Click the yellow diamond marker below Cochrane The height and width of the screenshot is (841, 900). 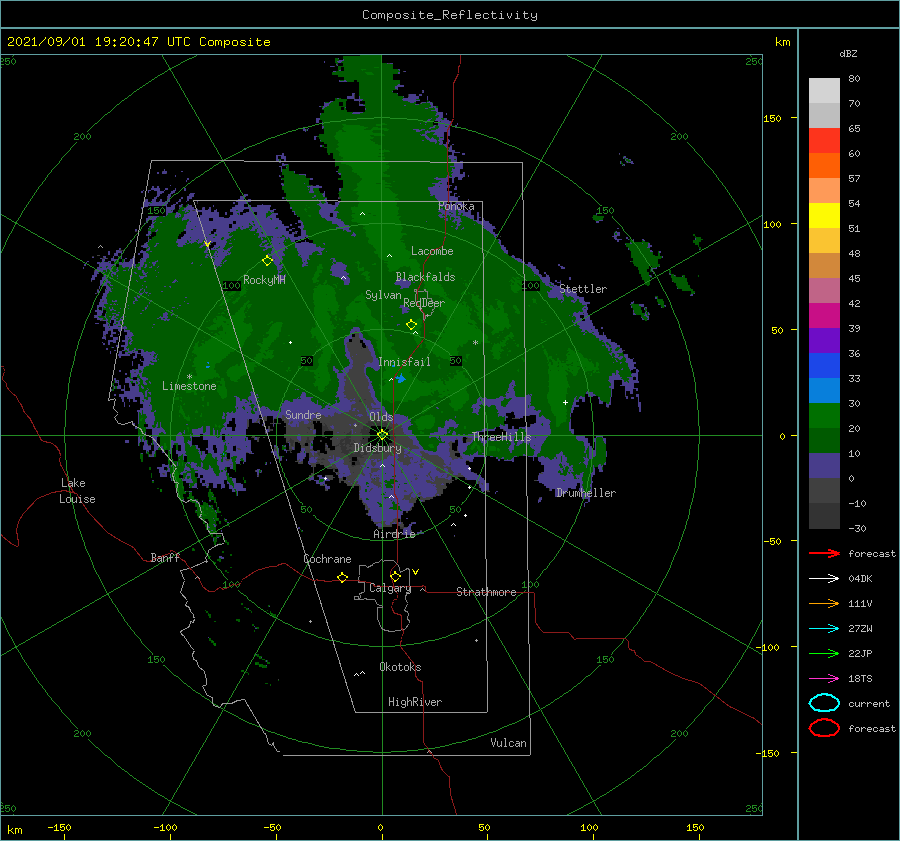(x=342, y=577)
